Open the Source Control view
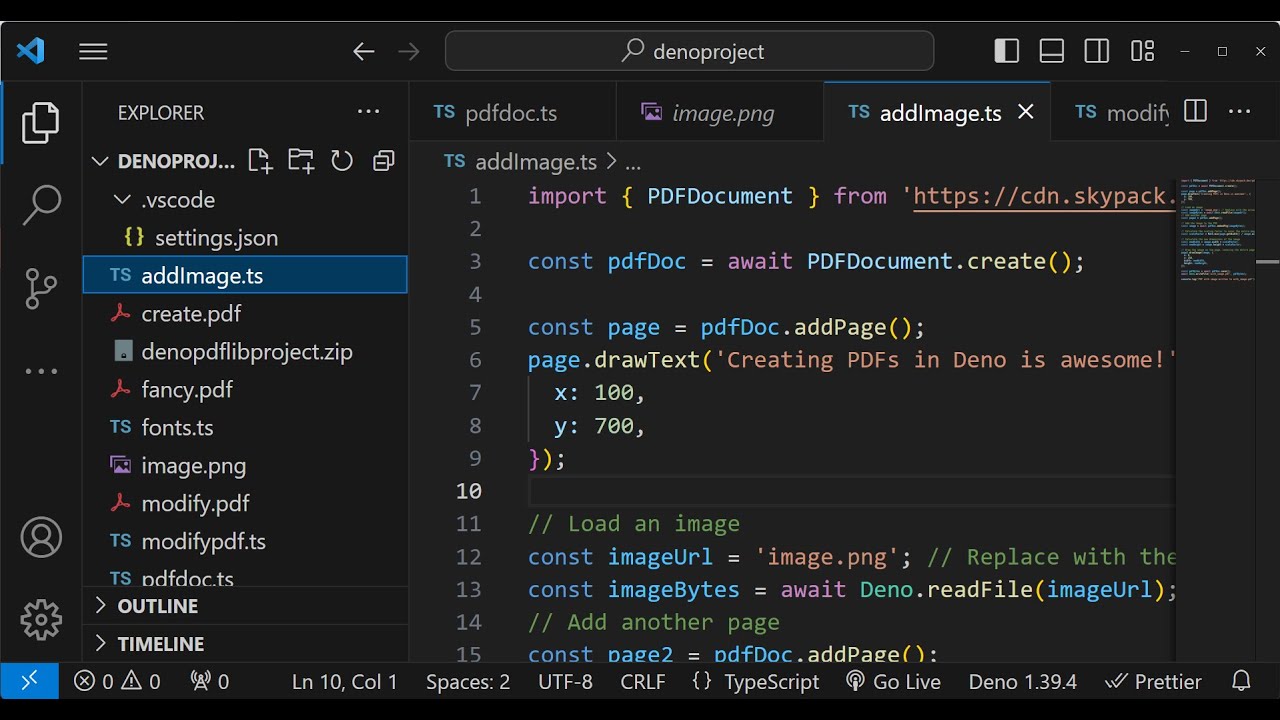 [41, 289]
